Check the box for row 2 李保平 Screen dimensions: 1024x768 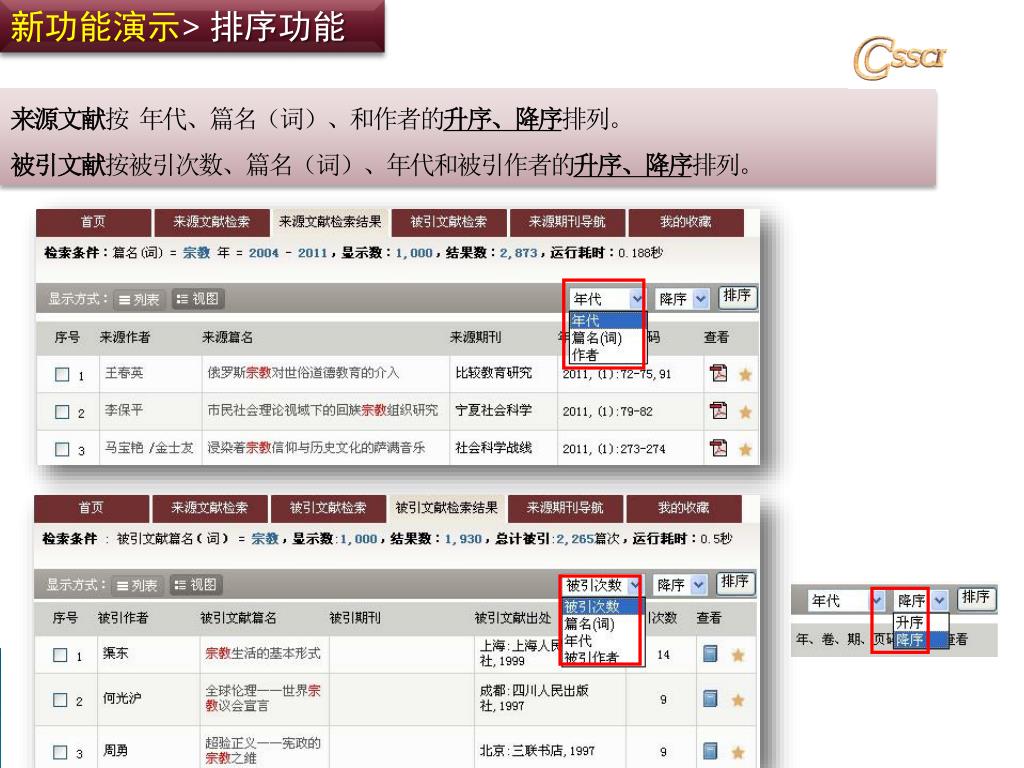click(62, 412)
